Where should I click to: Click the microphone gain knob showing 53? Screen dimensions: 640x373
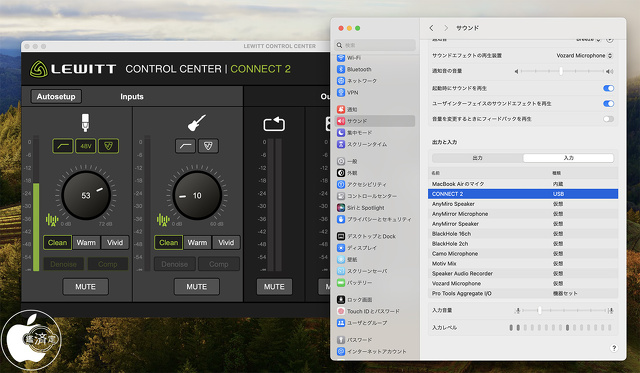coord(86,195)
